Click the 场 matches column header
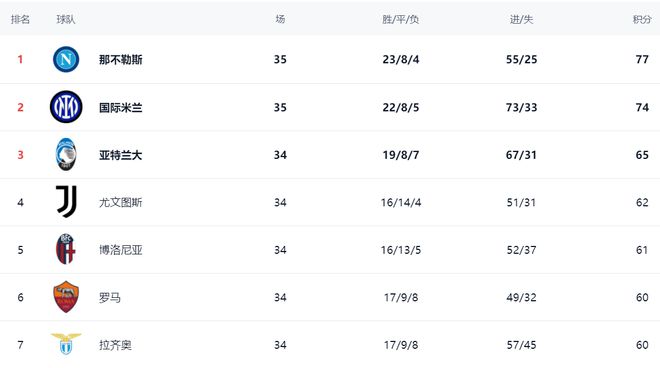The width and height of the screenshot is (660, 368). 280,19
